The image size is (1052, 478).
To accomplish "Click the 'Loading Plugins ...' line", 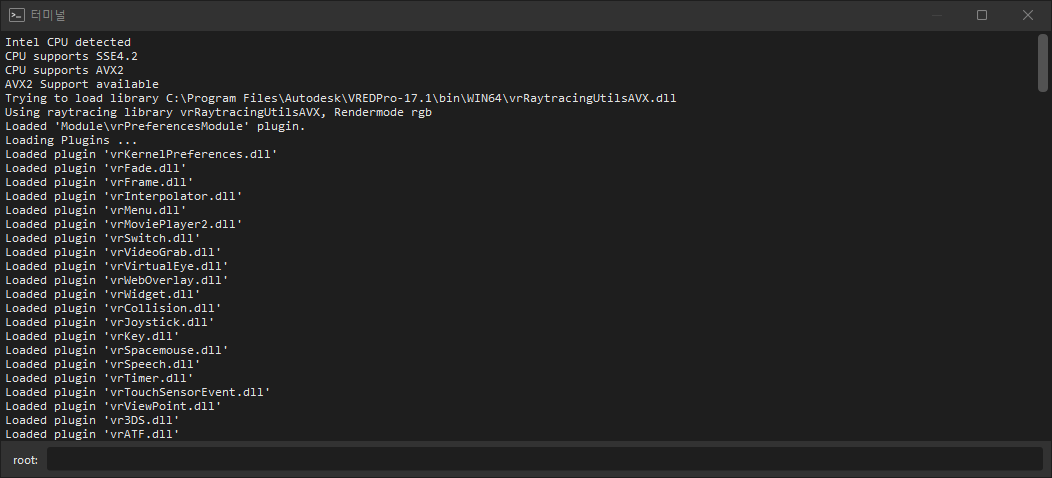I will pos(71,140).
